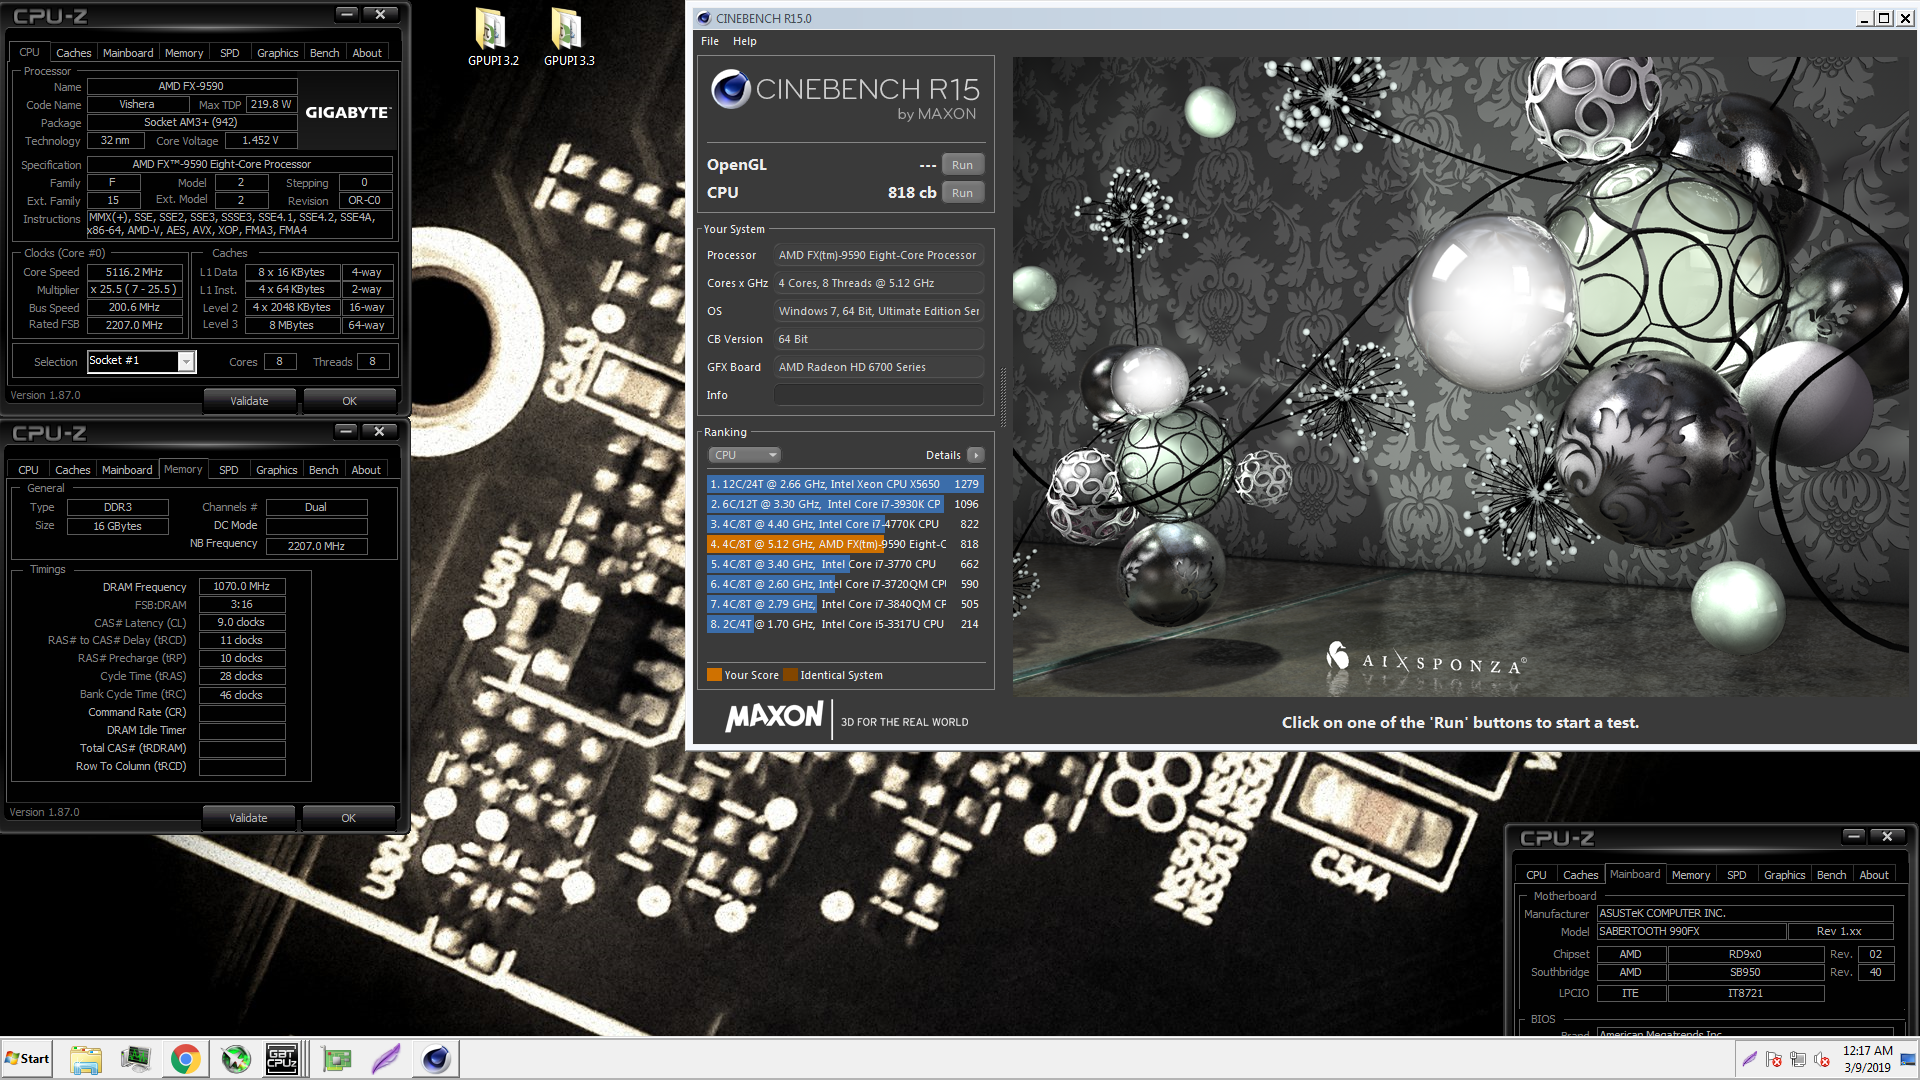
Task: Click the Cinebench title bar icon
Action: [x=703, y=18]
